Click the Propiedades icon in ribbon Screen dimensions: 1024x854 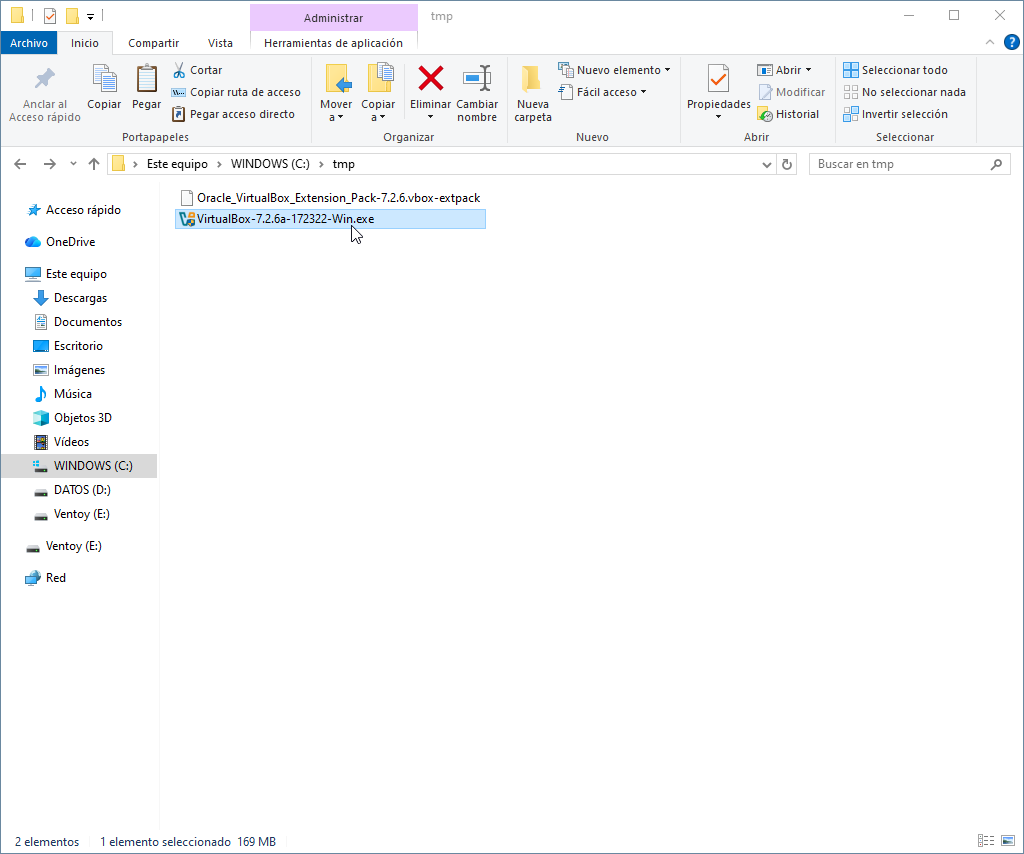pyautogui.click(x=718, y=80)
